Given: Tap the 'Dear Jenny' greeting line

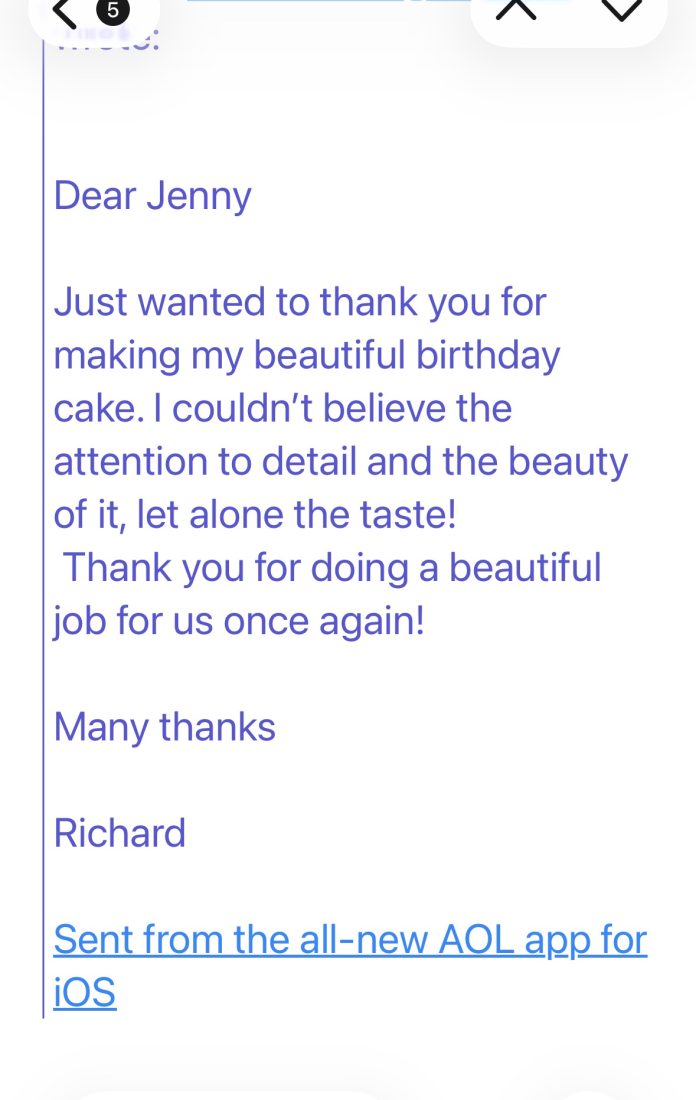Looking at the screenshot, I should click(x=152, y=196).
